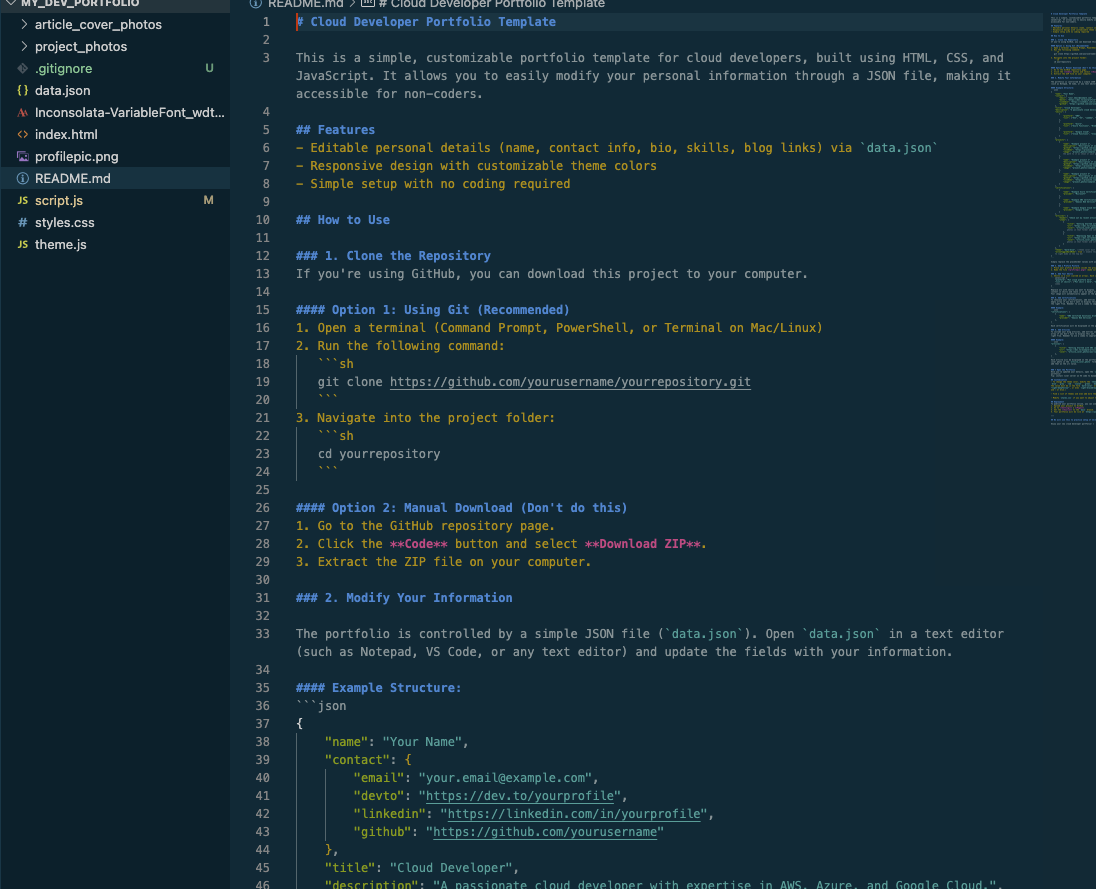Open the project_photos folder
1096x889 pixels.
click(x=81, y=46)
